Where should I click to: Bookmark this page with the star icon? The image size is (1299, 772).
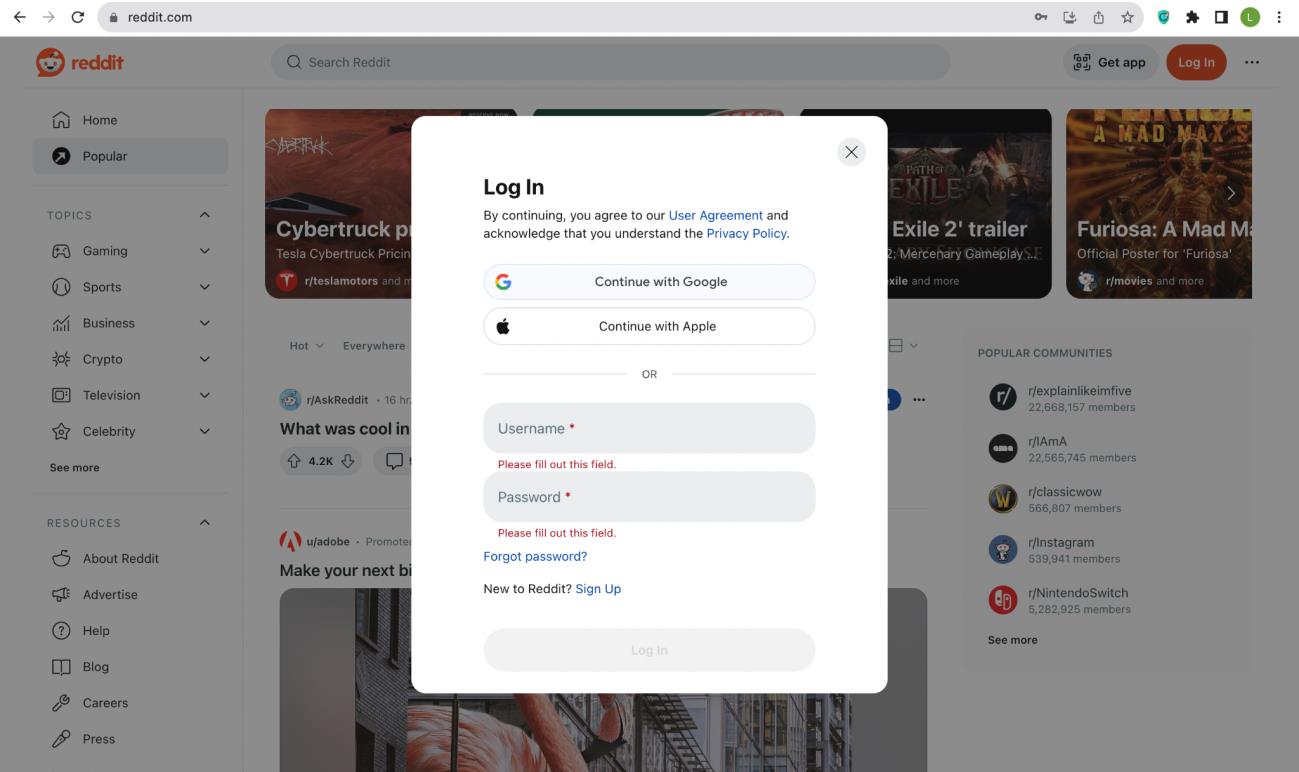click(x=1127, y=17)
